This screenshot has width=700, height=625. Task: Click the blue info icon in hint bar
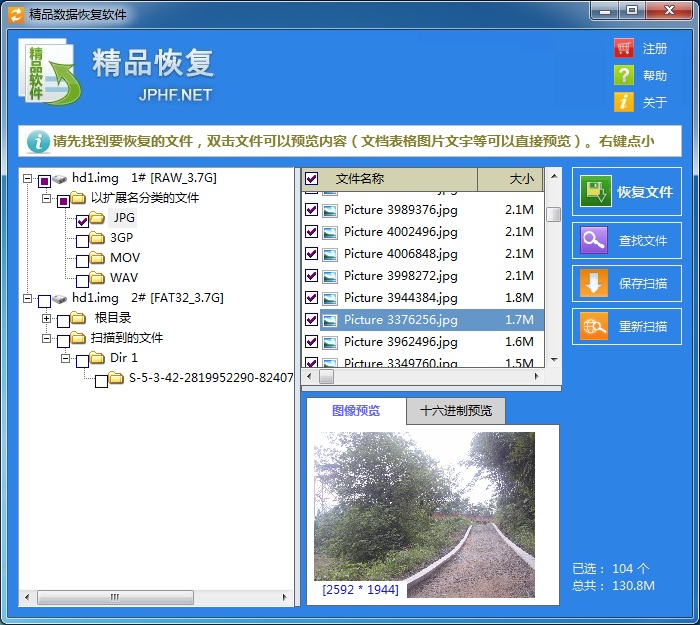point(38,142)
